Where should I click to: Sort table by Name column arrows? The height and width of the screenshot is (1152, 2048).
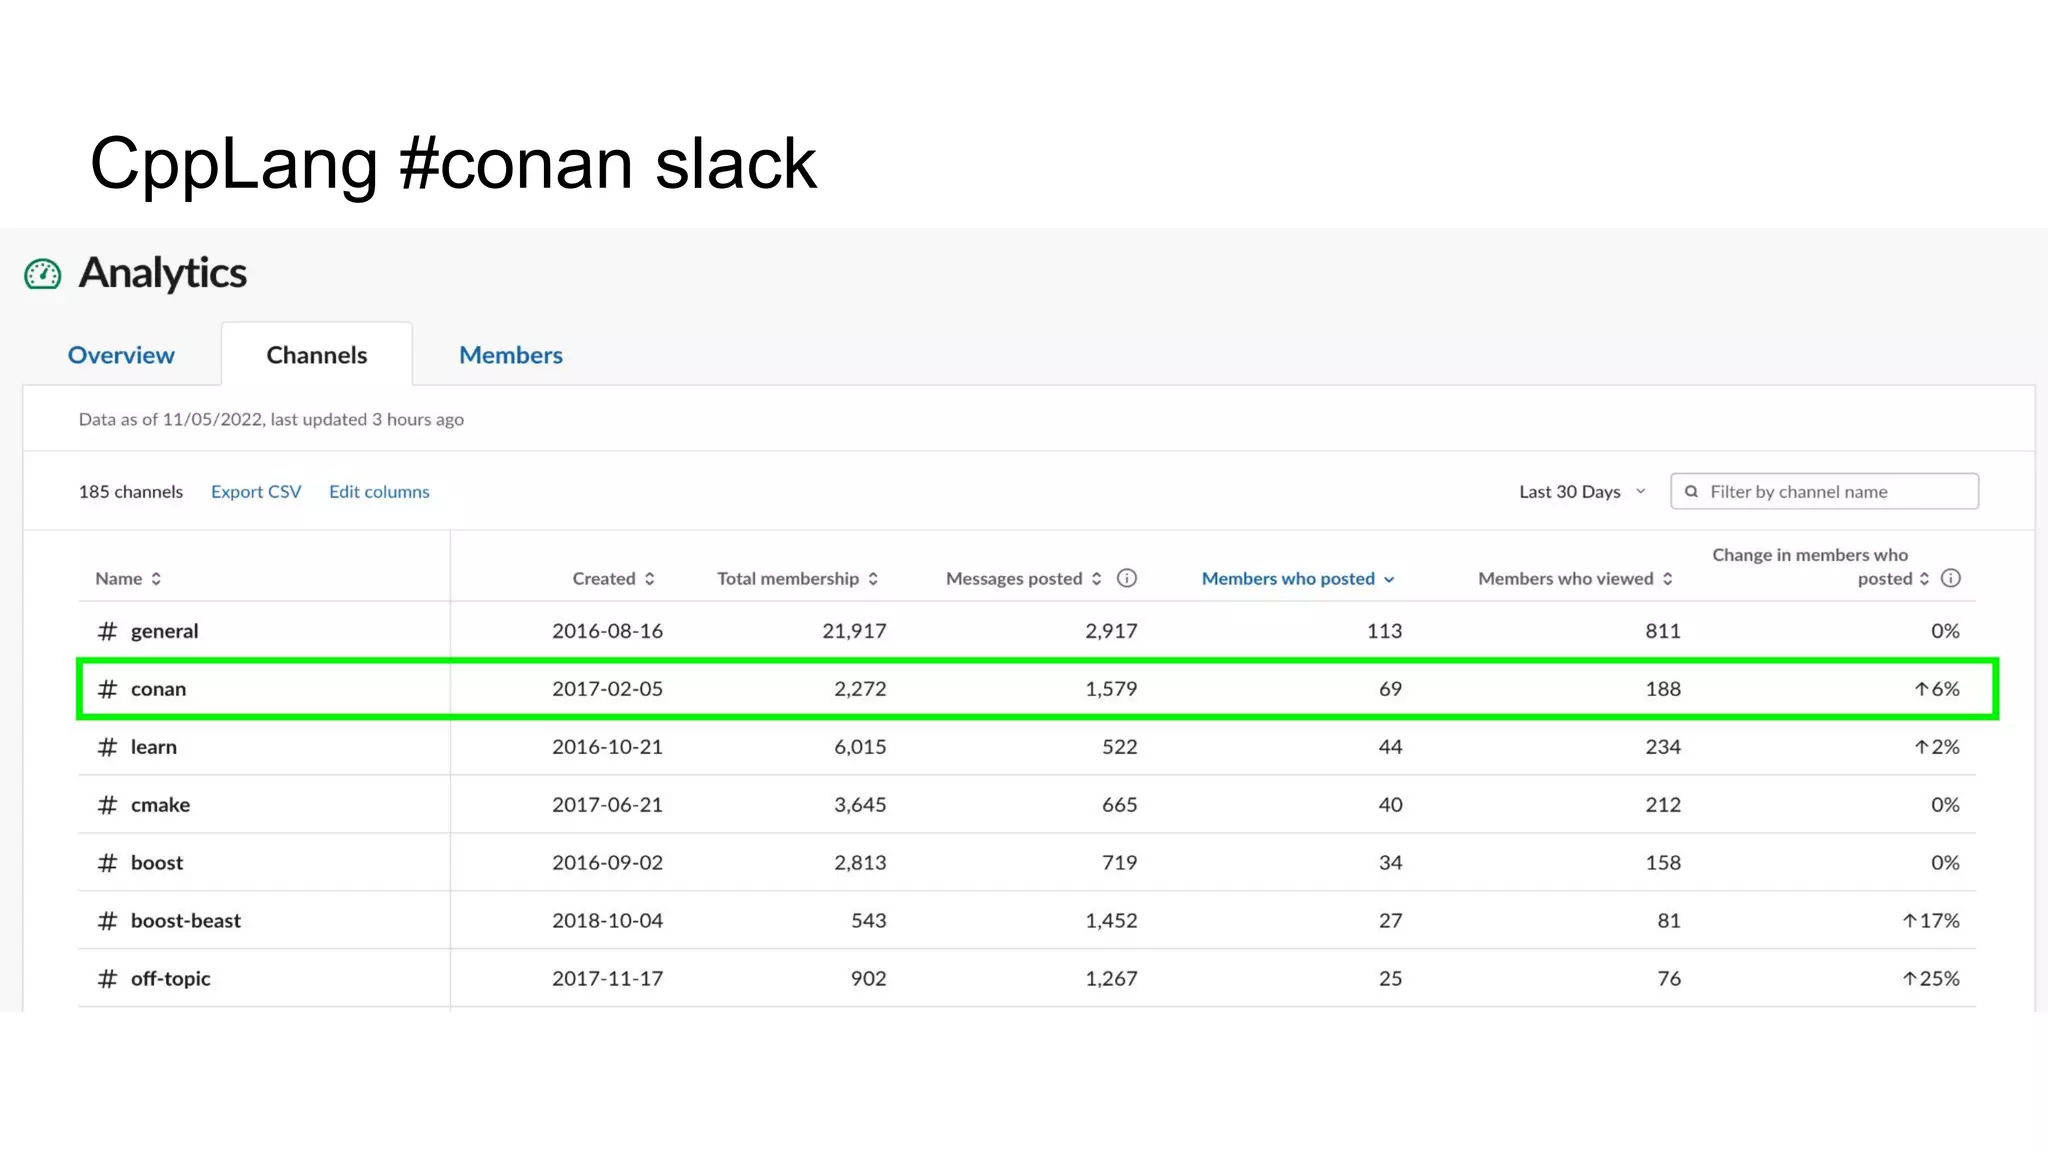pyautogui.click(x=156, y=579)
